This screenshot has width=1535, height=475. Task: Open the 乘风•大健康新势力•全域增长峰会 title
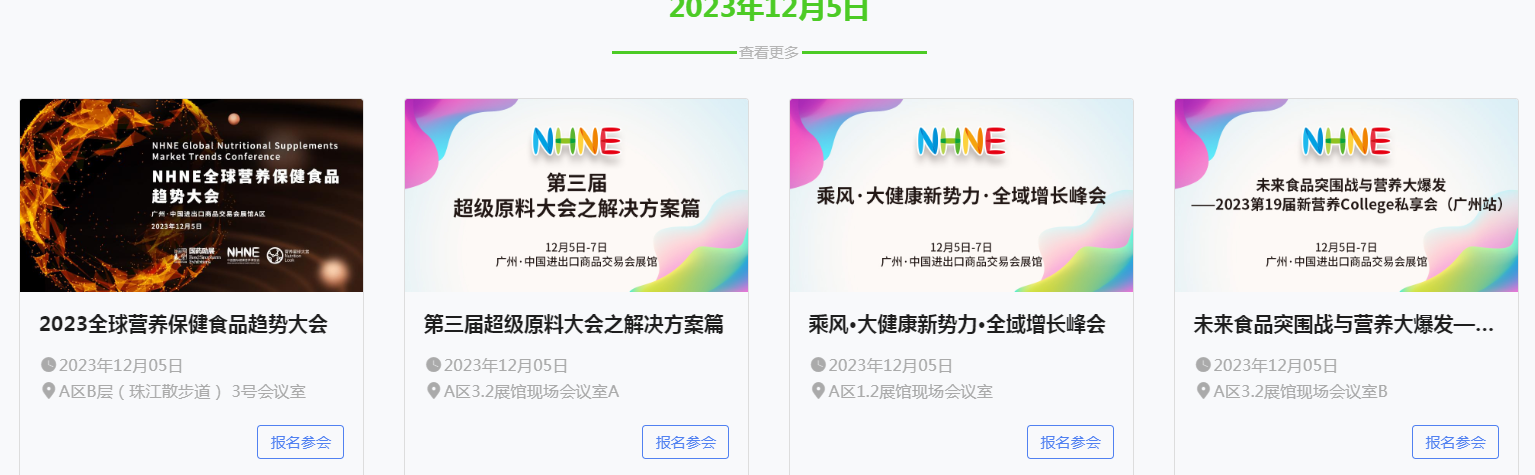pos(957,324)
